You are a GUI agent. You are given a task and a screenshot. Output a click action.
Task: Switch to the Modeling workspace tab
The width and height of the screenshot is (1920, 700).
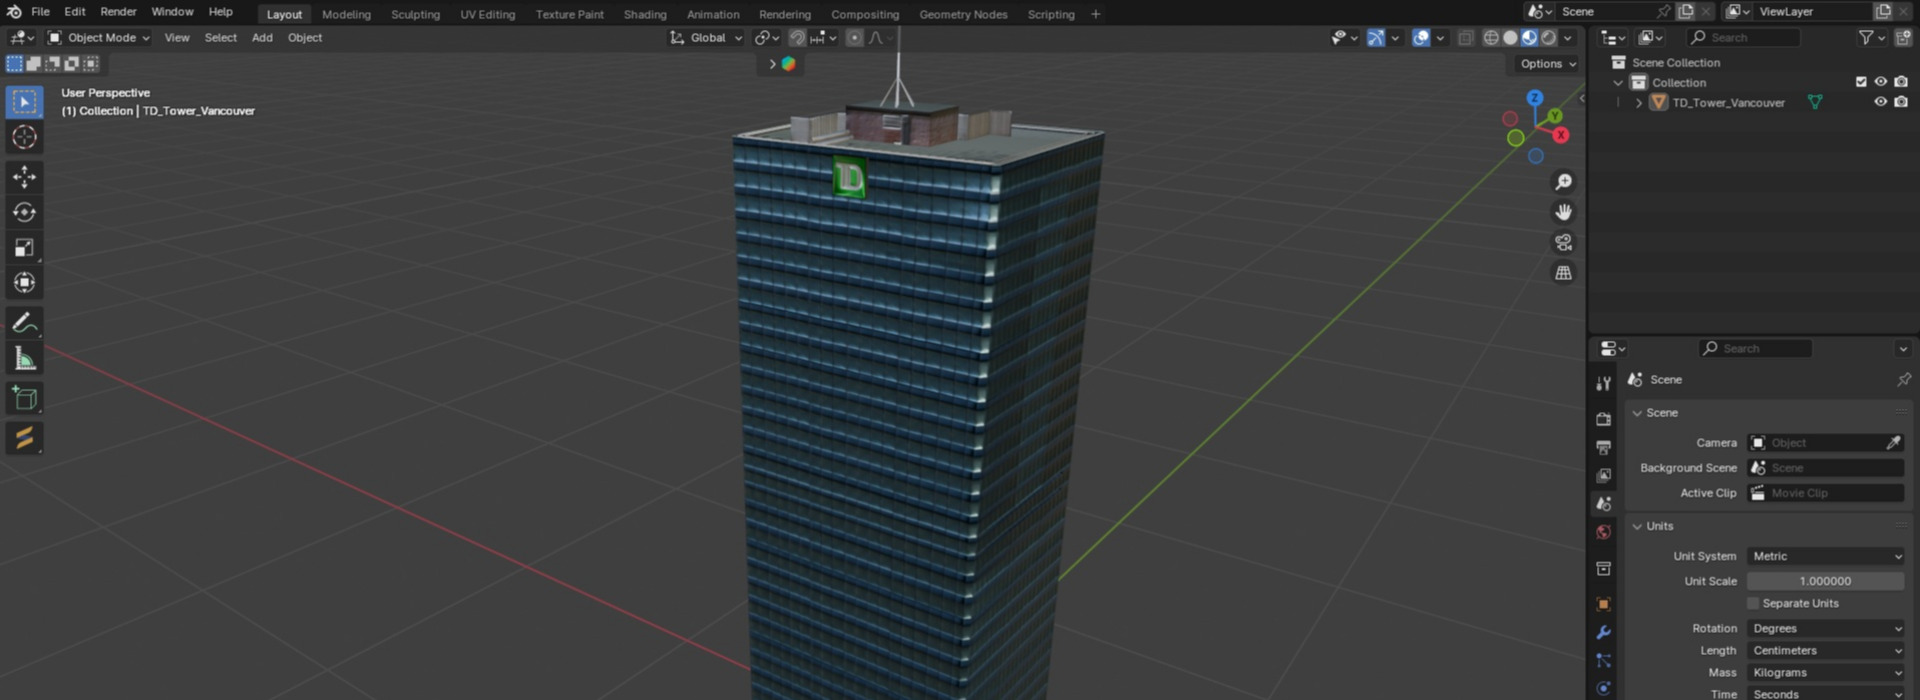pos(346,14)
